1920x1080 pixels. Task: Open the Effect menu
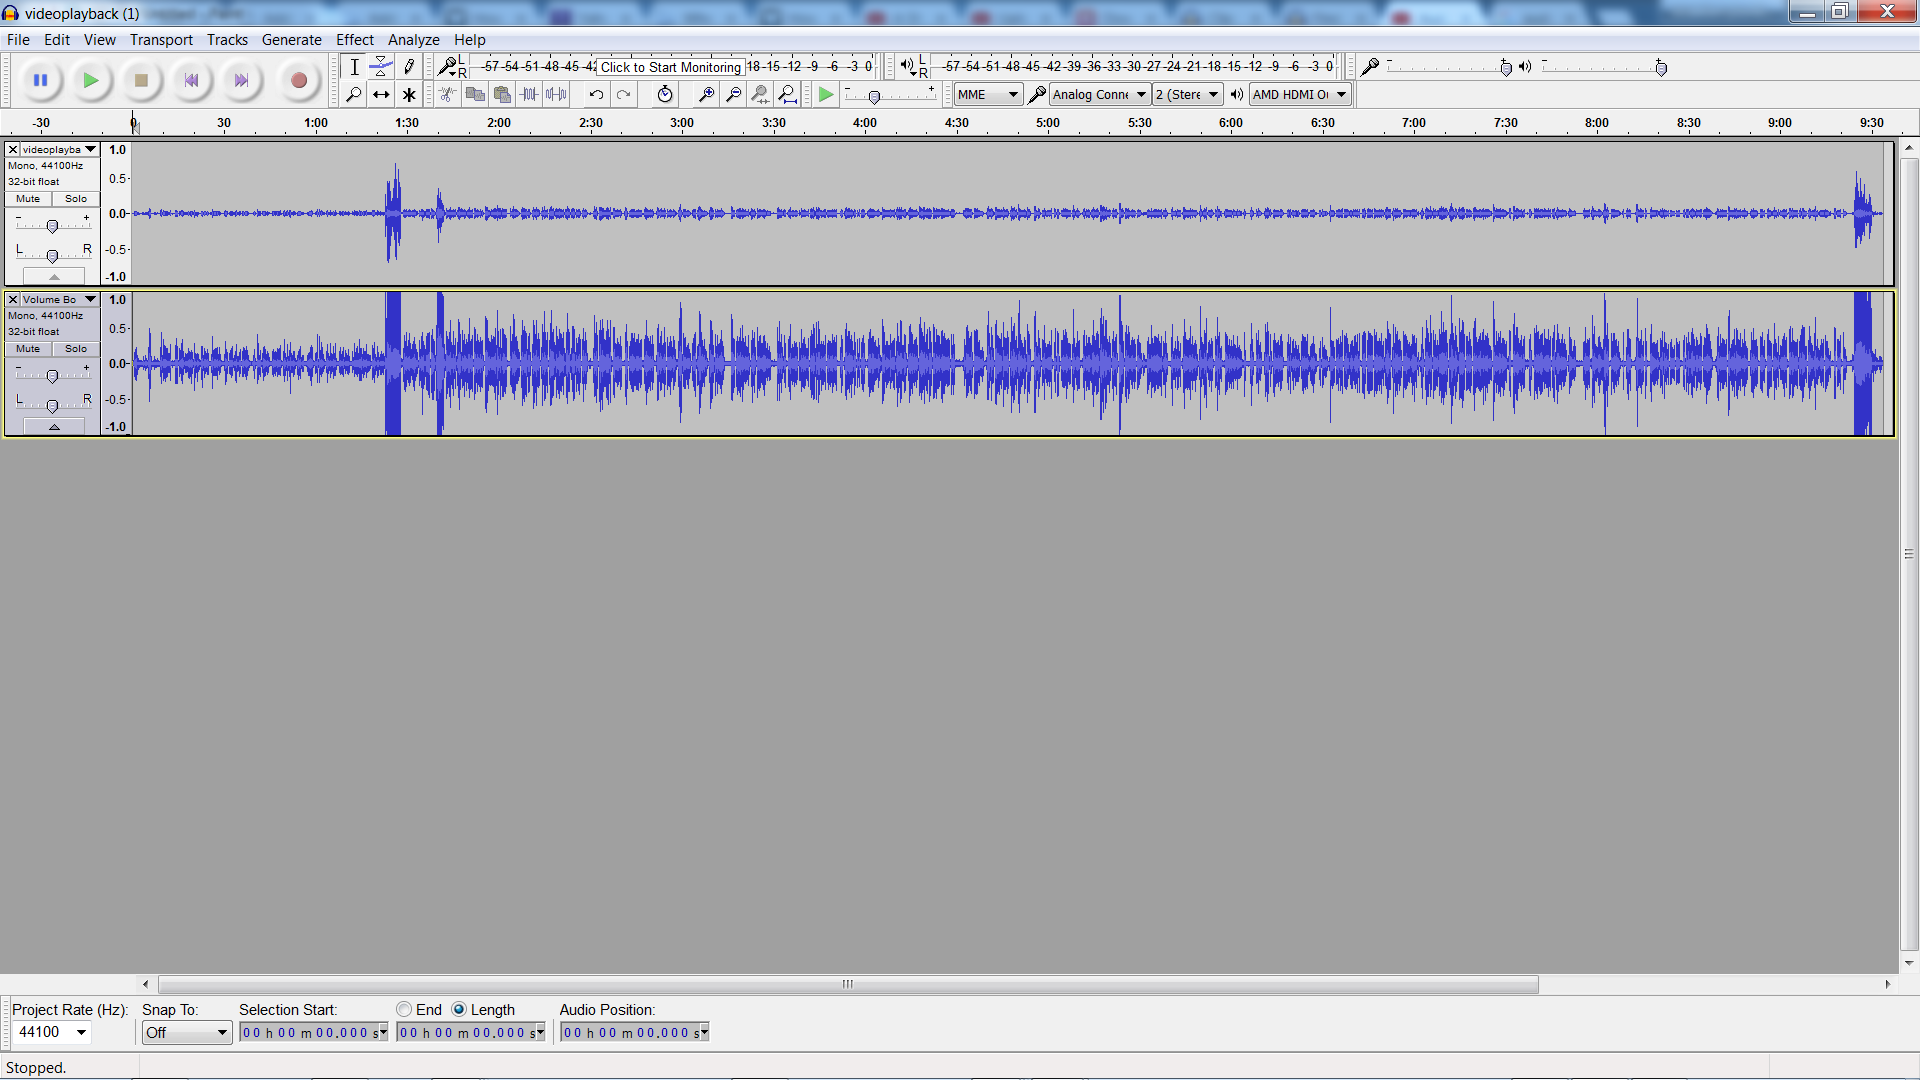(x=354, y=40)
